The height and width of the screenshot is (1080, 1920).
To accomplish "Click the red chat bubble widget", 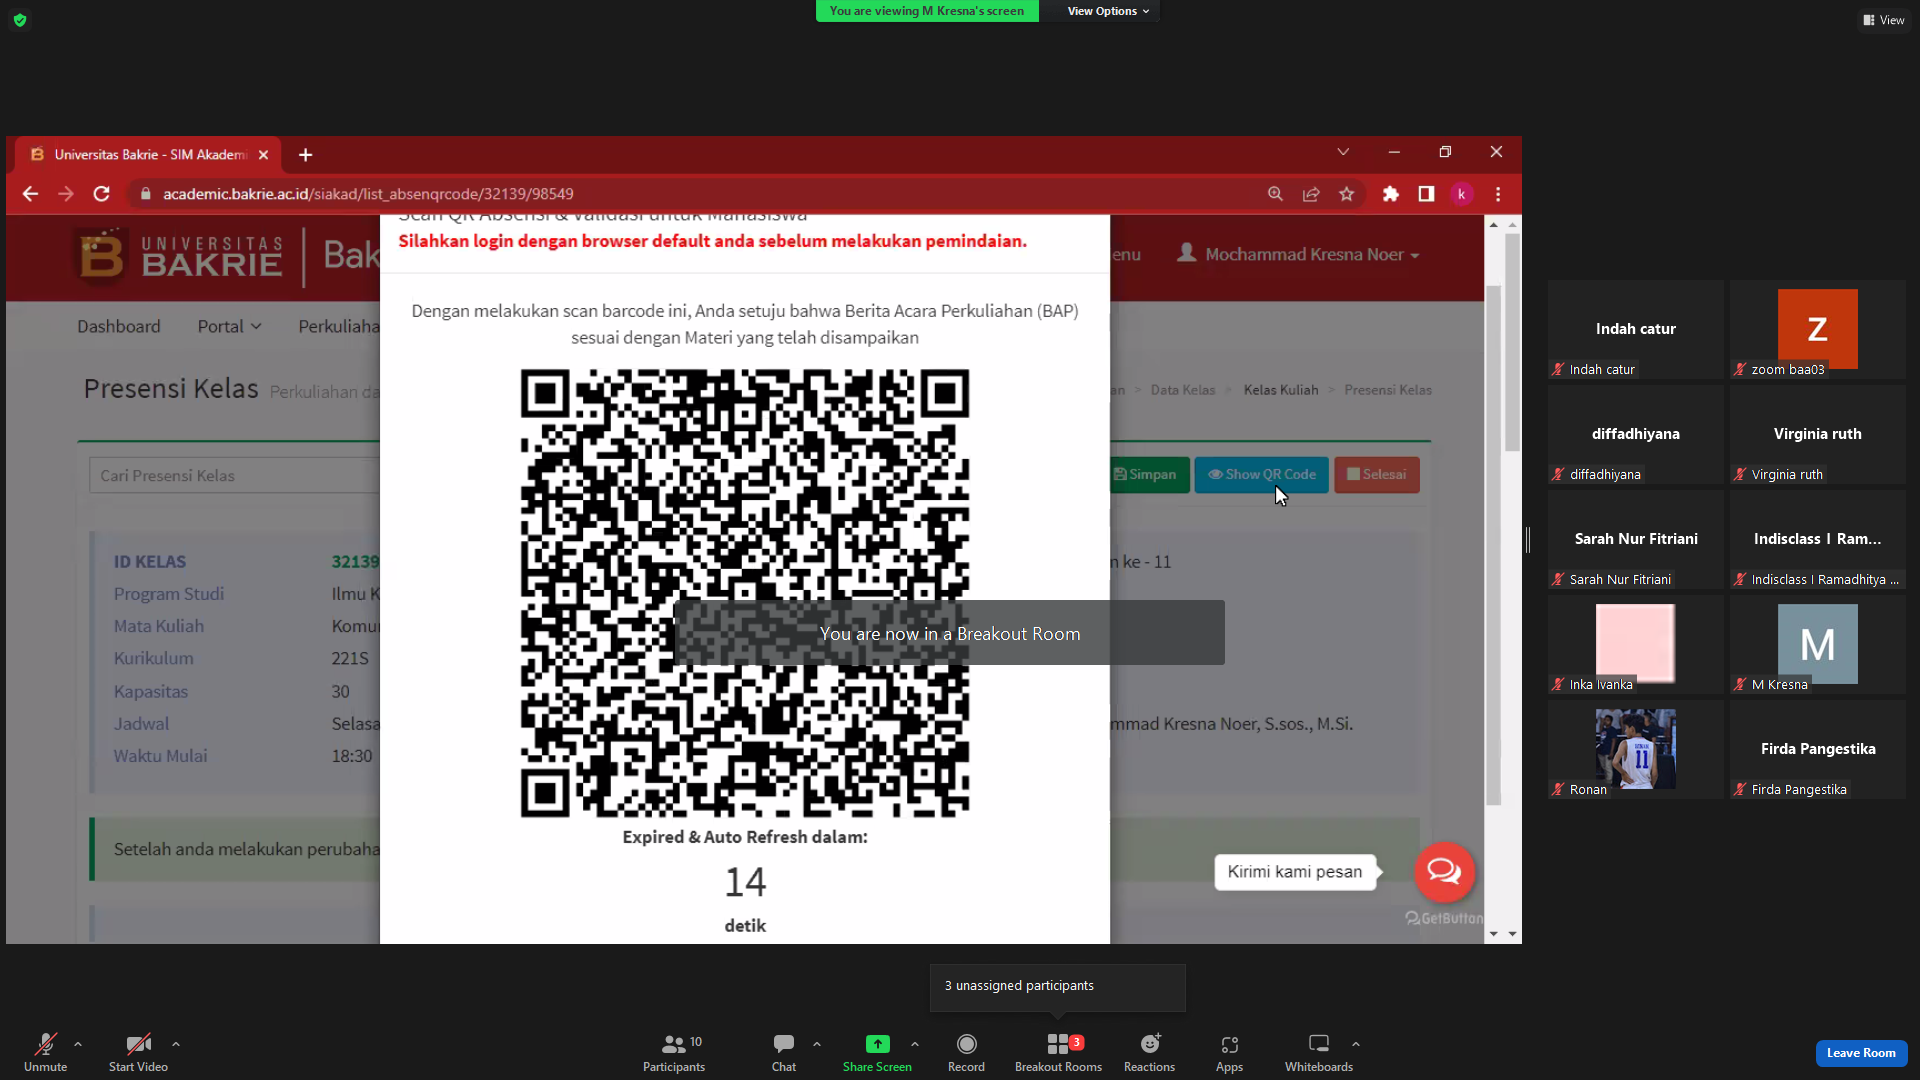I will tap(1444, 872).
